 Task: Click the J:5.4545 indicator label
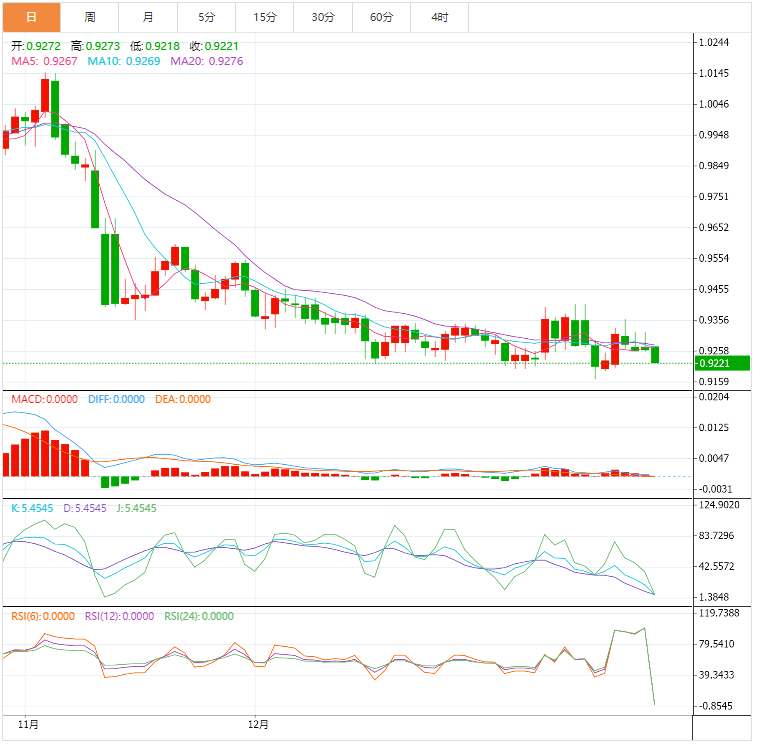click(137, 509)
